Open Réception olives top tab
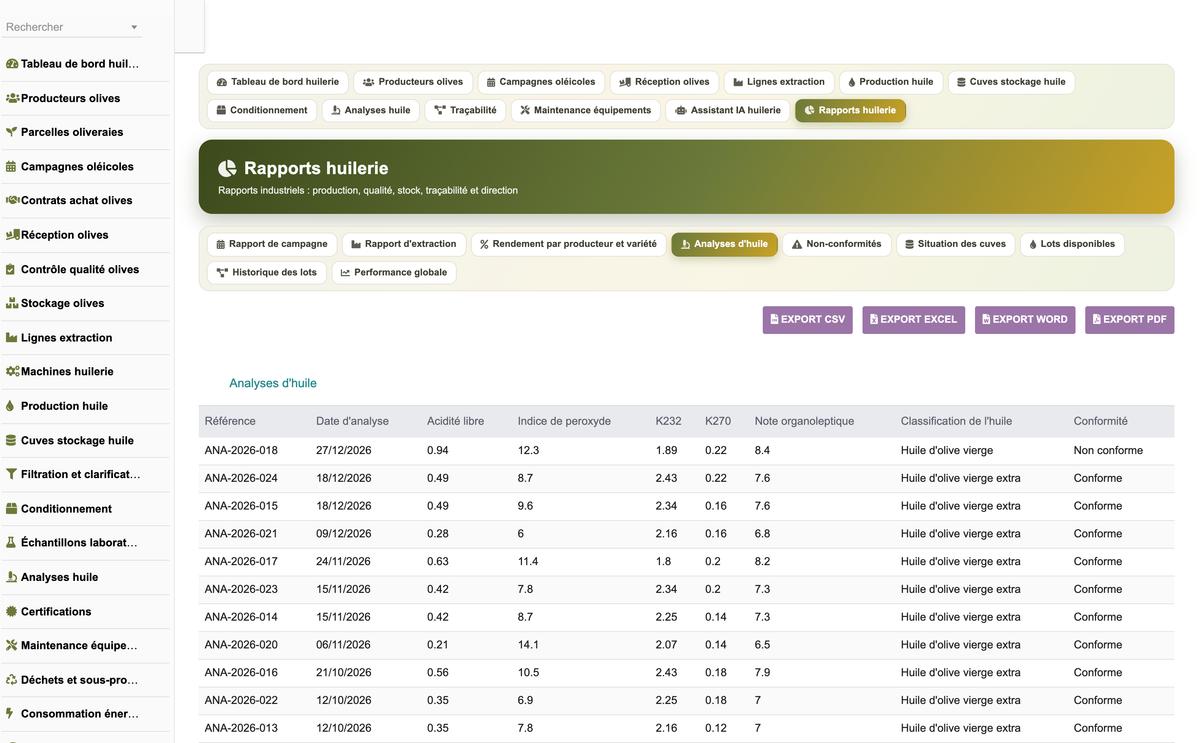 coord(664,82)
